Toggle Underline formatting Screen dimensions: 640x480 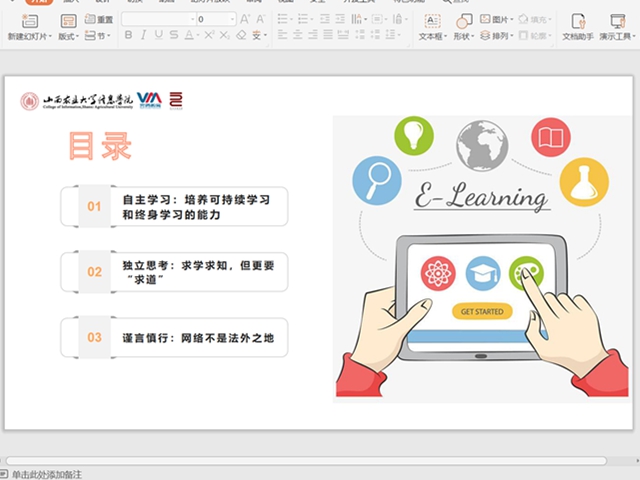click(158, 35)
